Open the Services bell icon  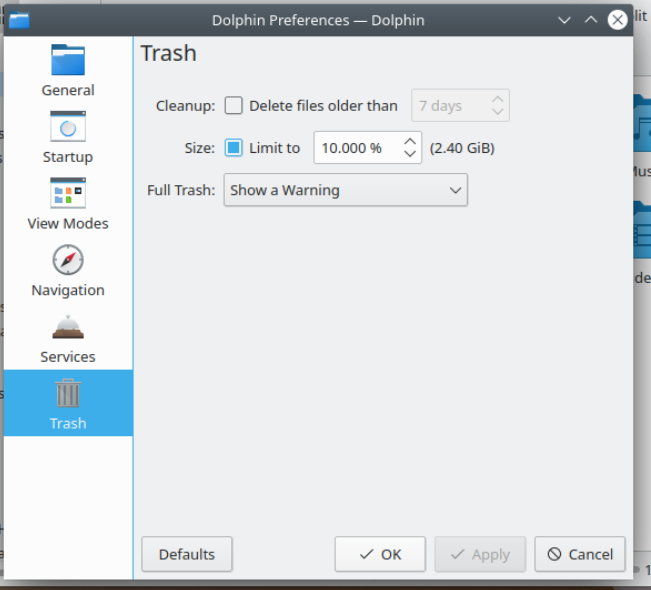(68, 327)
